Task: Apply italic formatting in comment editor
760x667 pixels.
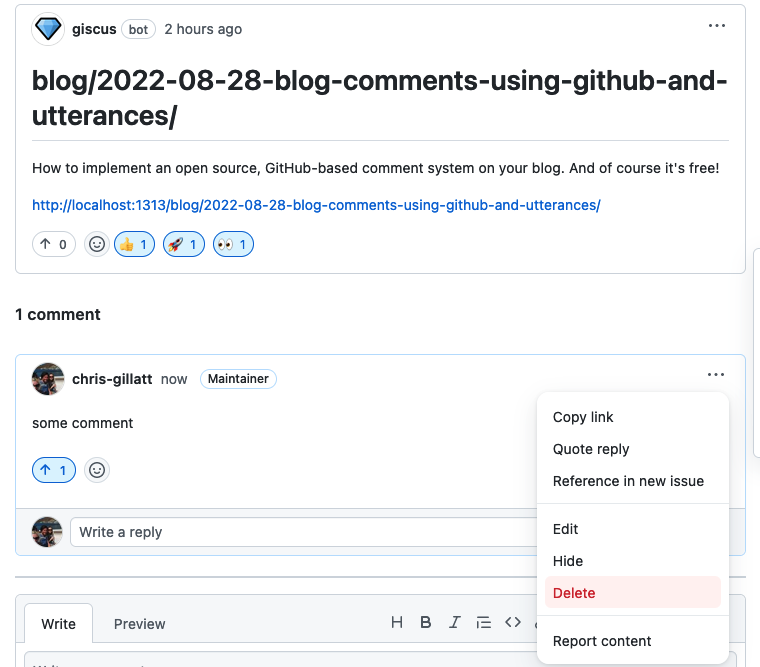Action: pyautogui.click(x=455, y=622)
